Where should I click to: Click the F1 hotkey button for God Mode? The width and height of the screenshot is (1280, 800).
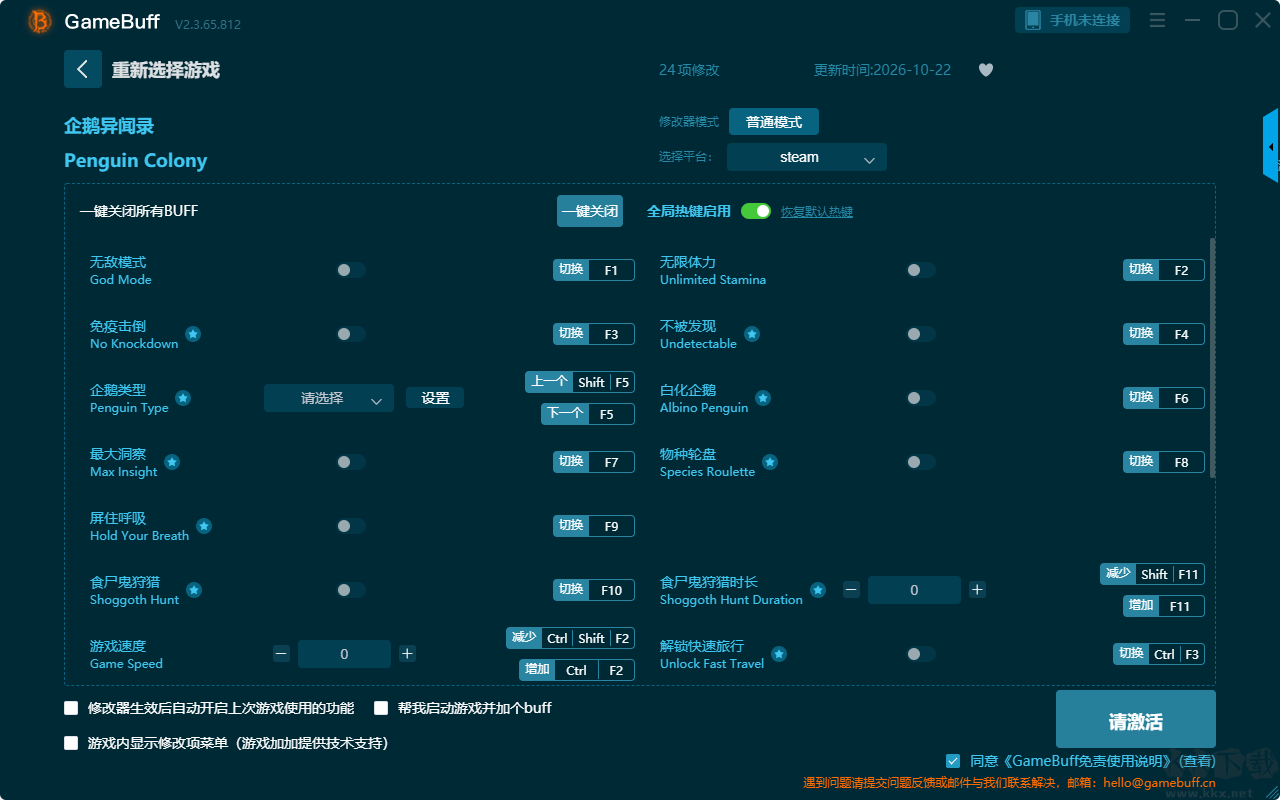[594, 270]
